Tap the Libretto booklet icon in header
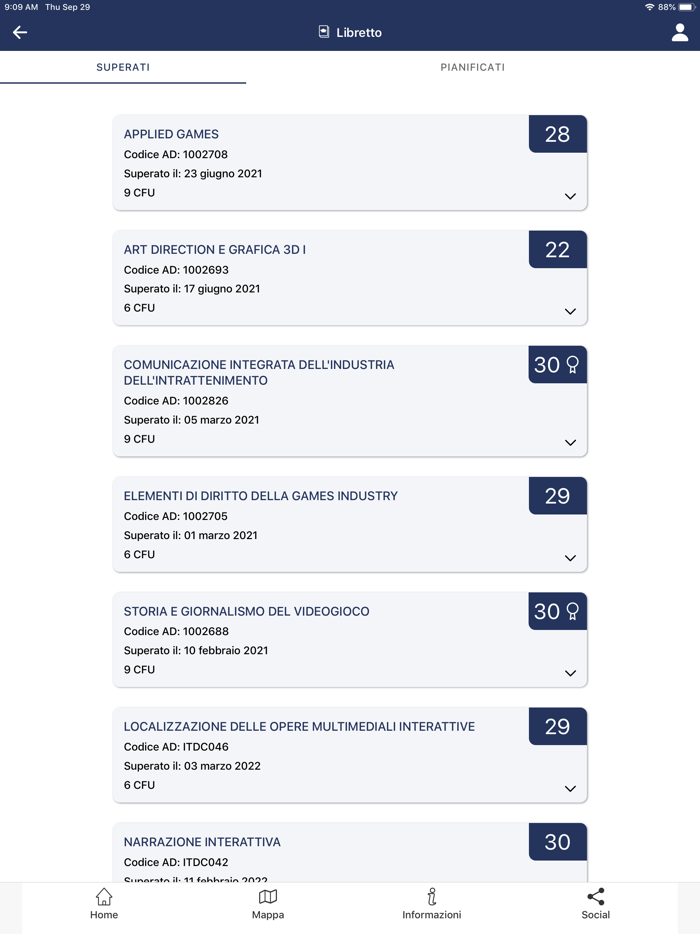The image size is (700, 934). tap(324, 32)
